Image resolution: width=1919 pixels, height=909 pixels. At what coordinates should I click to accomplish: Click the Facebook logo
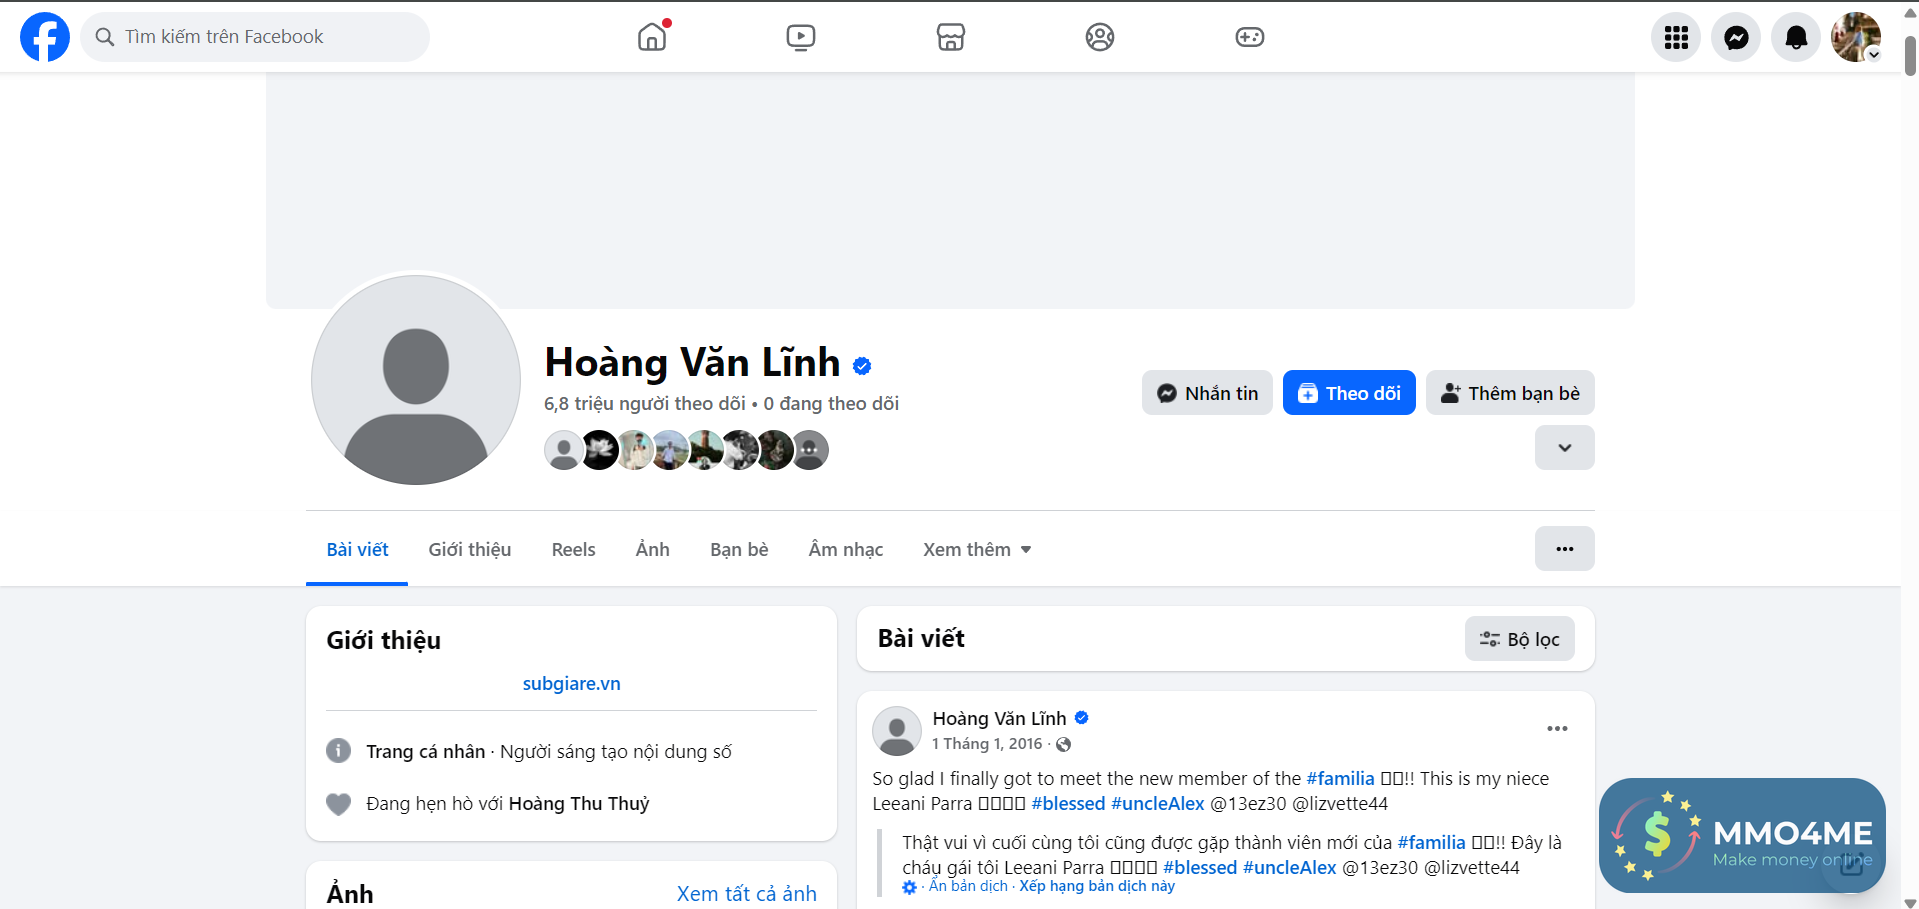pyautogui.click(x=45, y=37)
